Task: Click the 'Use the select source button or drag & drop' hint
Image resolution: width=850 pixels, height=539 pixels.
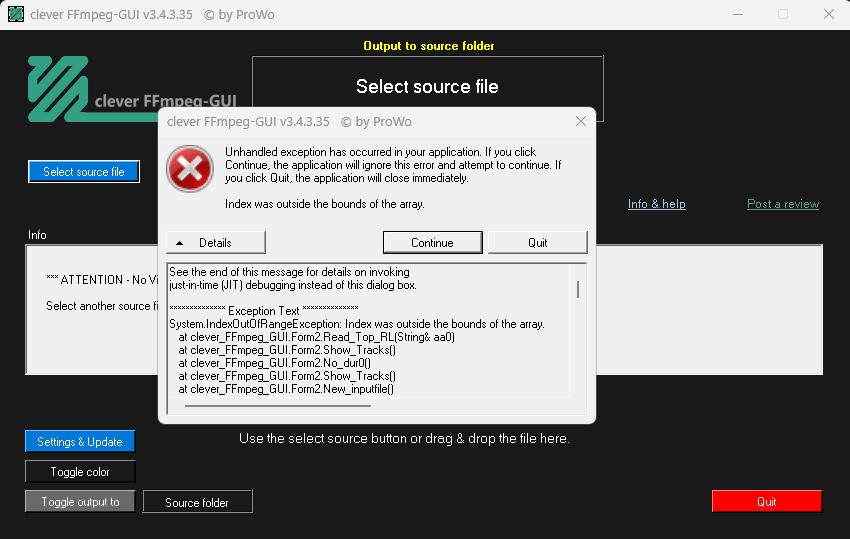Action: click(x=404, y=438)
